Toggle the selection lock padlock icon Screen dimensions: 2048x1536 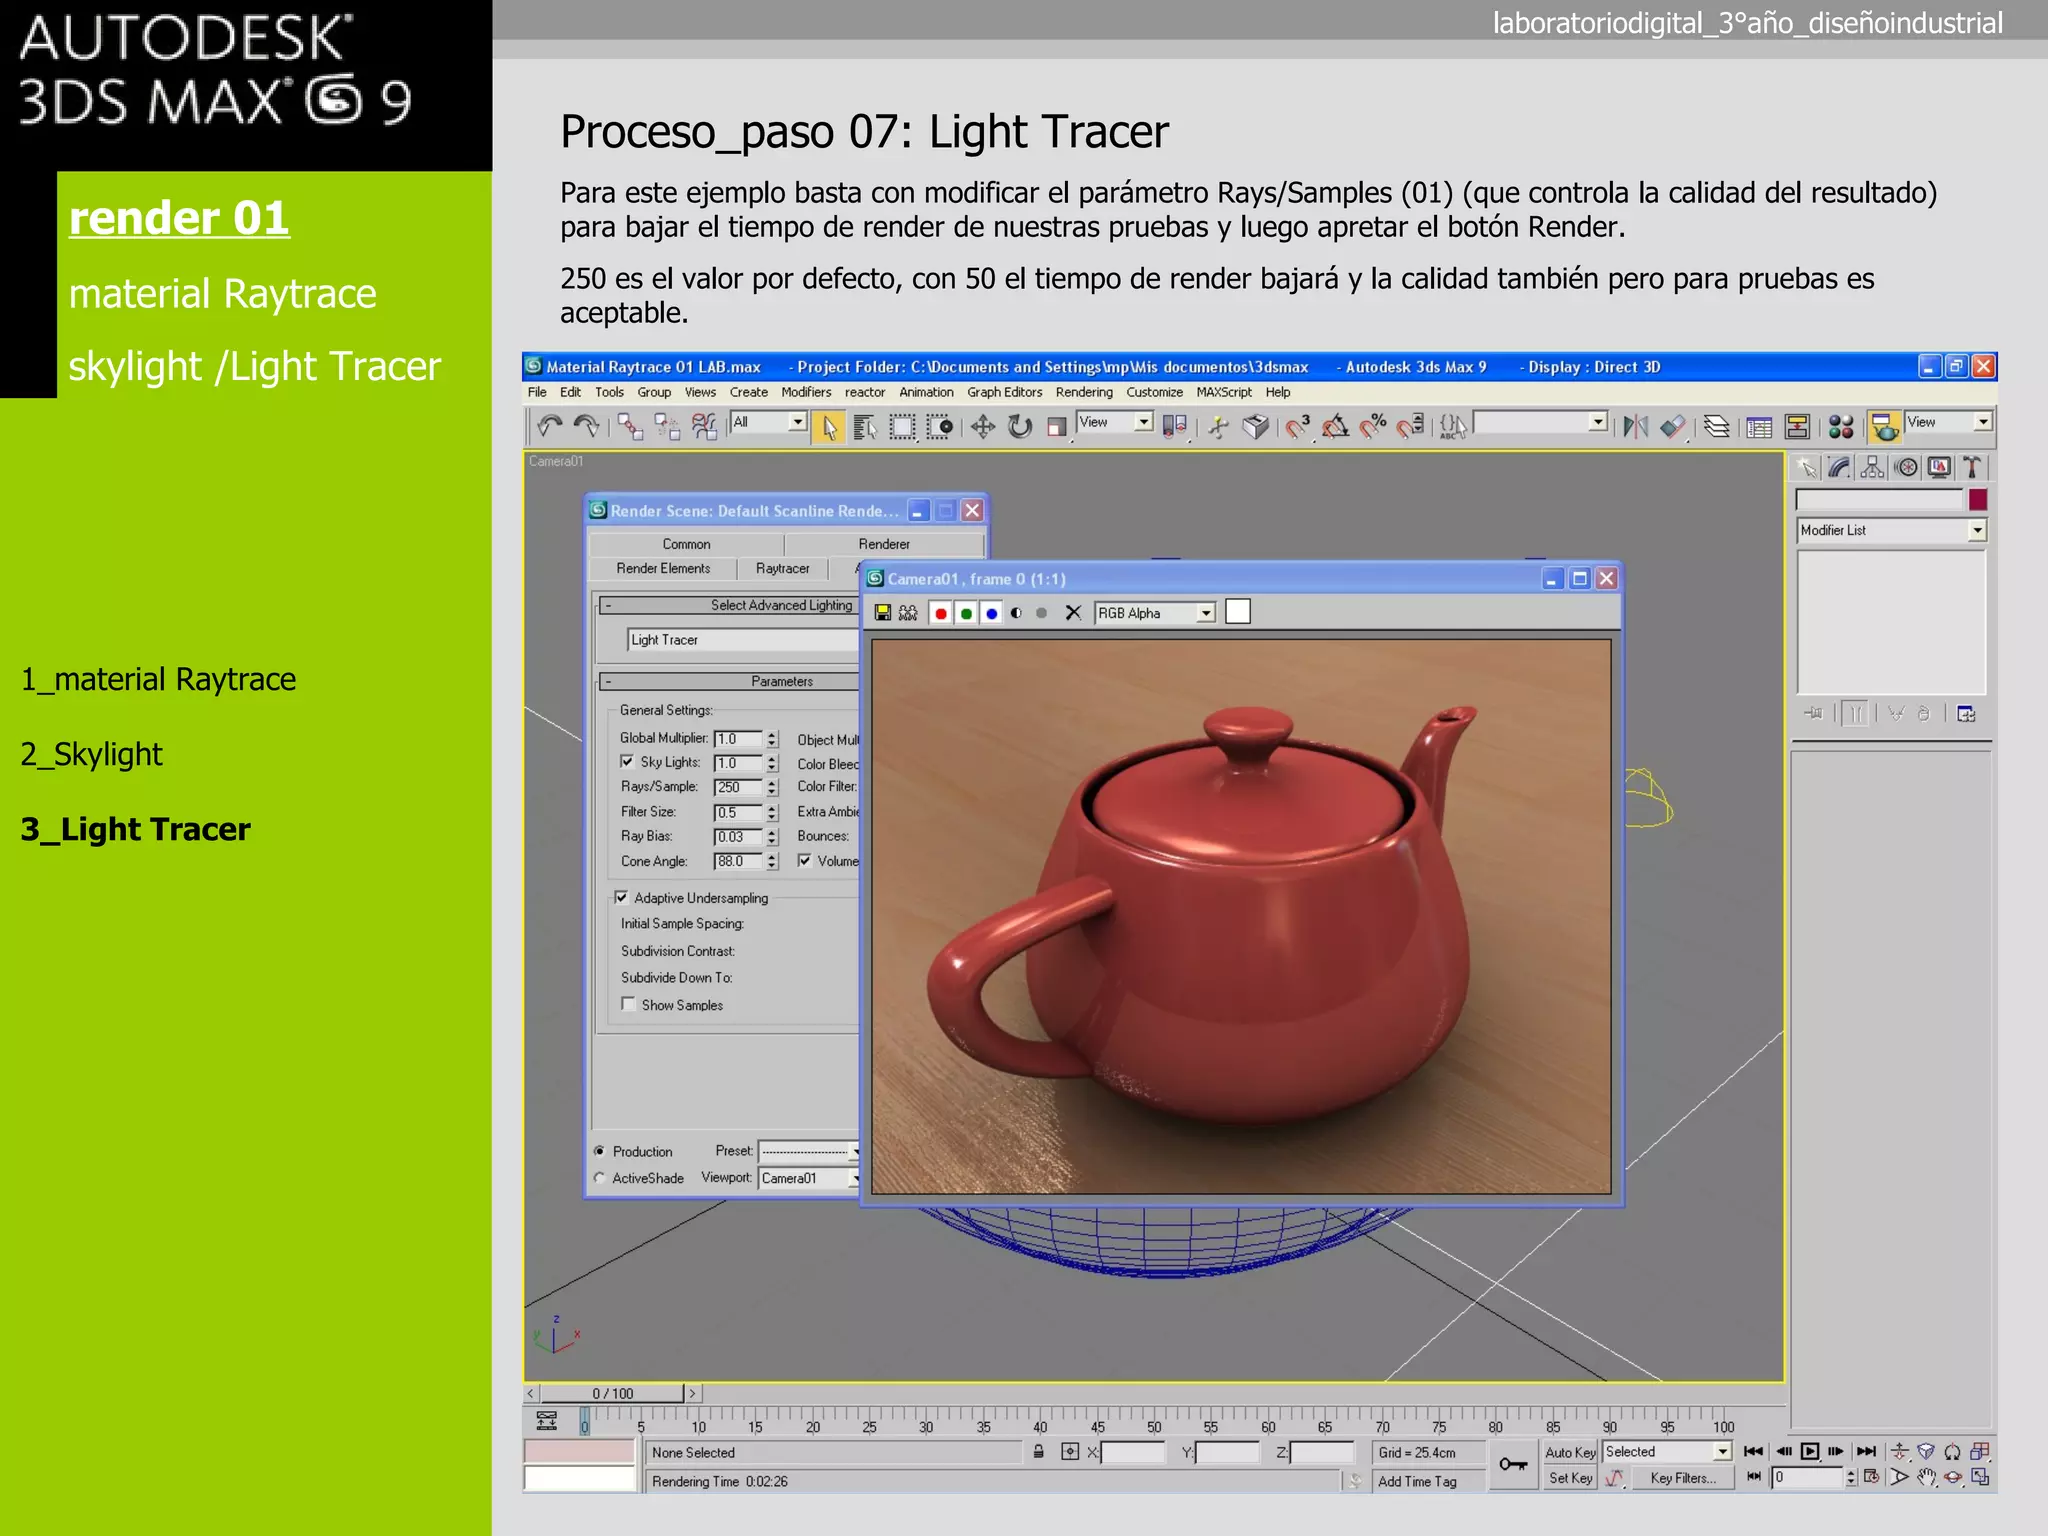pos(1039,1451)
